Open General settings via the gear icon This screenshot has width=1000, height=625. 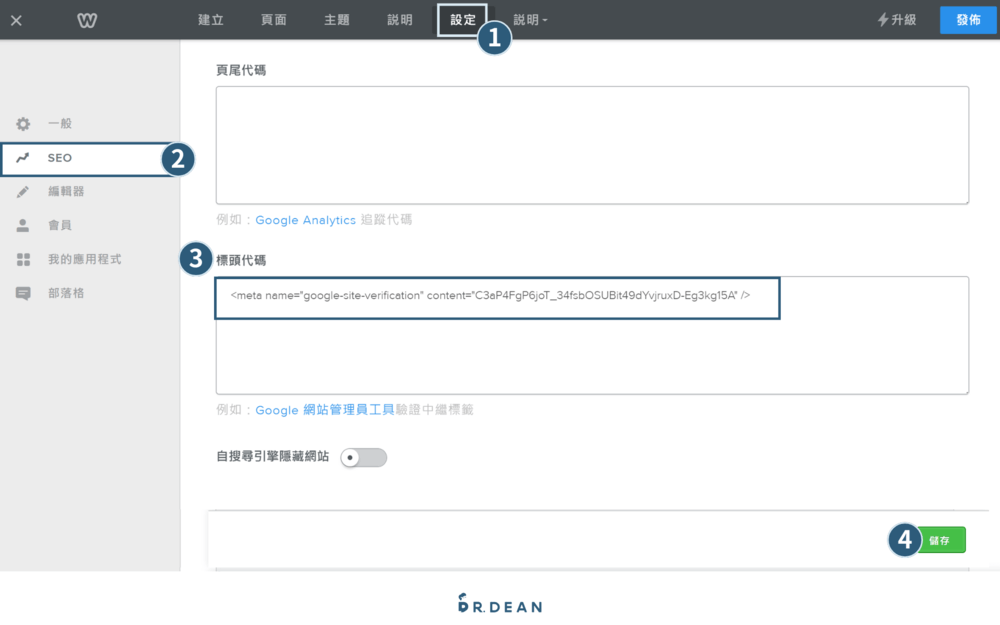pos(22,123)
